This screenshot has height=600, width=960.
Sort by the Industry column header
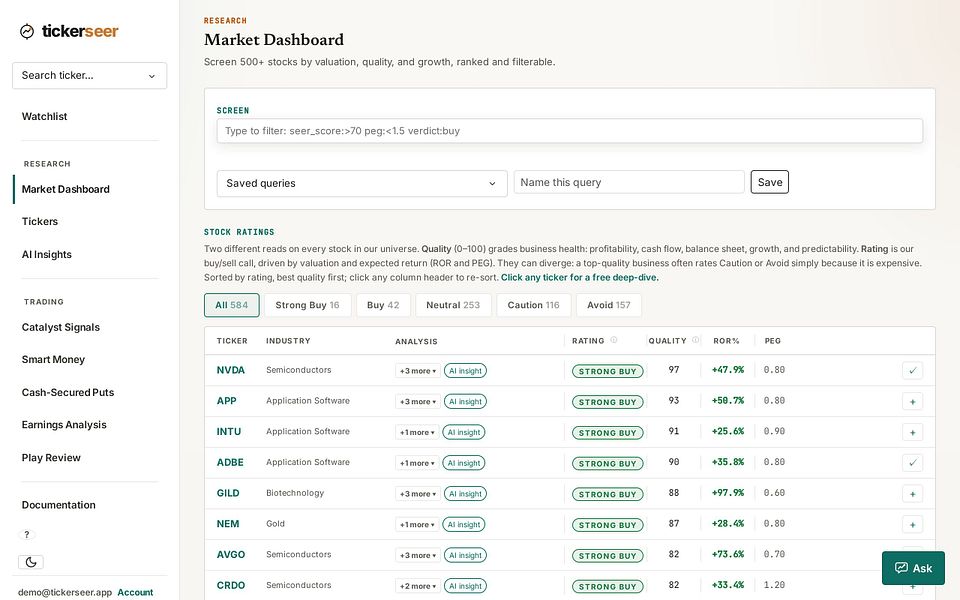pyautogui.click(x=288, y=340)
